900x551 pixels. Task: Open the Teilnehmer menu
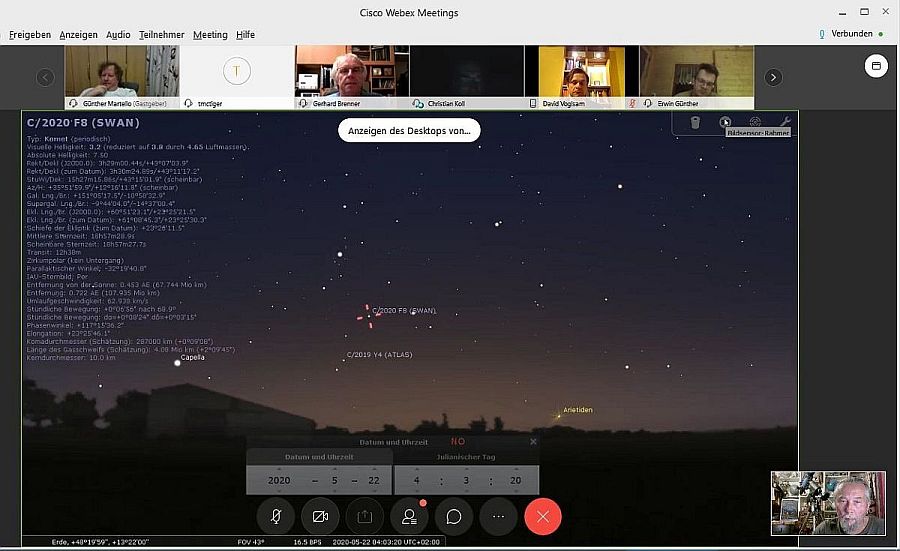click(161, 35)
